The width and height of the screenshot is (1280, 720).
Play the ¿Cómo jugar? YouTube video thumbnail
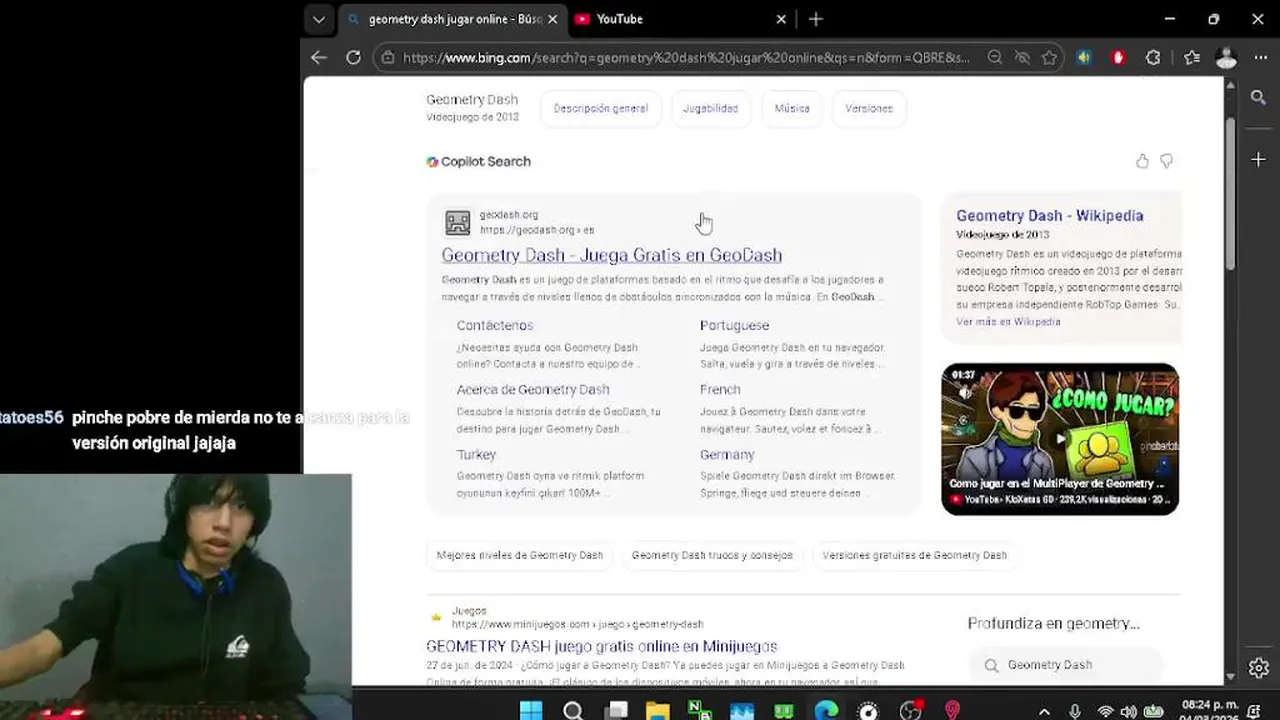tap(1060, 439)
